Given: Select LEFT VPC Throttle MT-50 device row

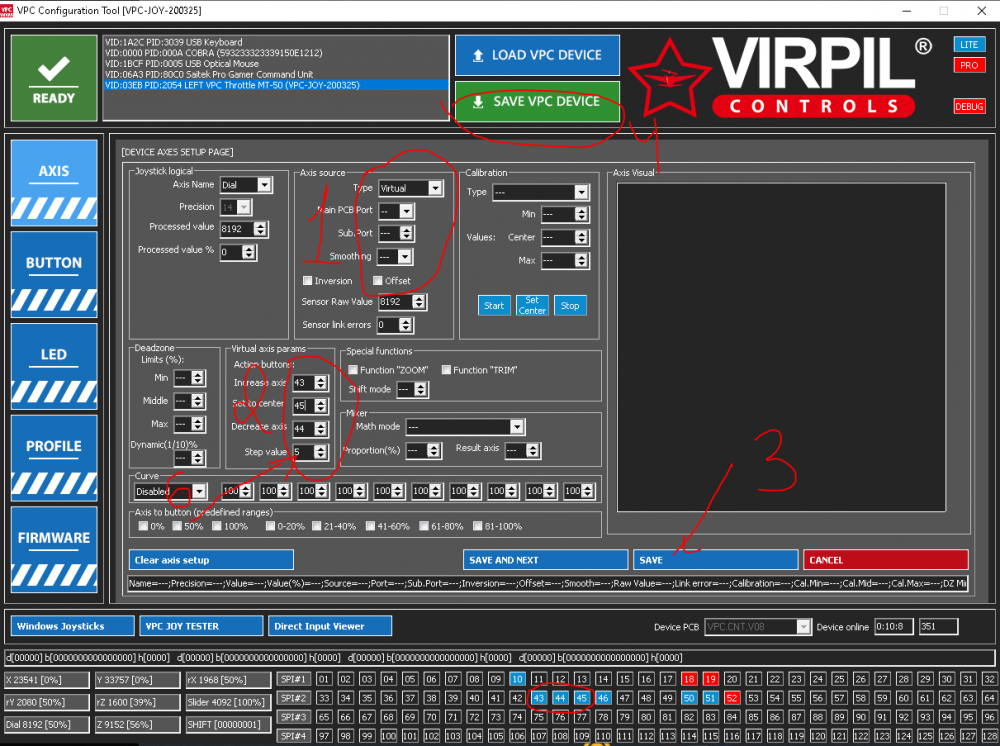Looking at the screenshot, I should [276, 85].
